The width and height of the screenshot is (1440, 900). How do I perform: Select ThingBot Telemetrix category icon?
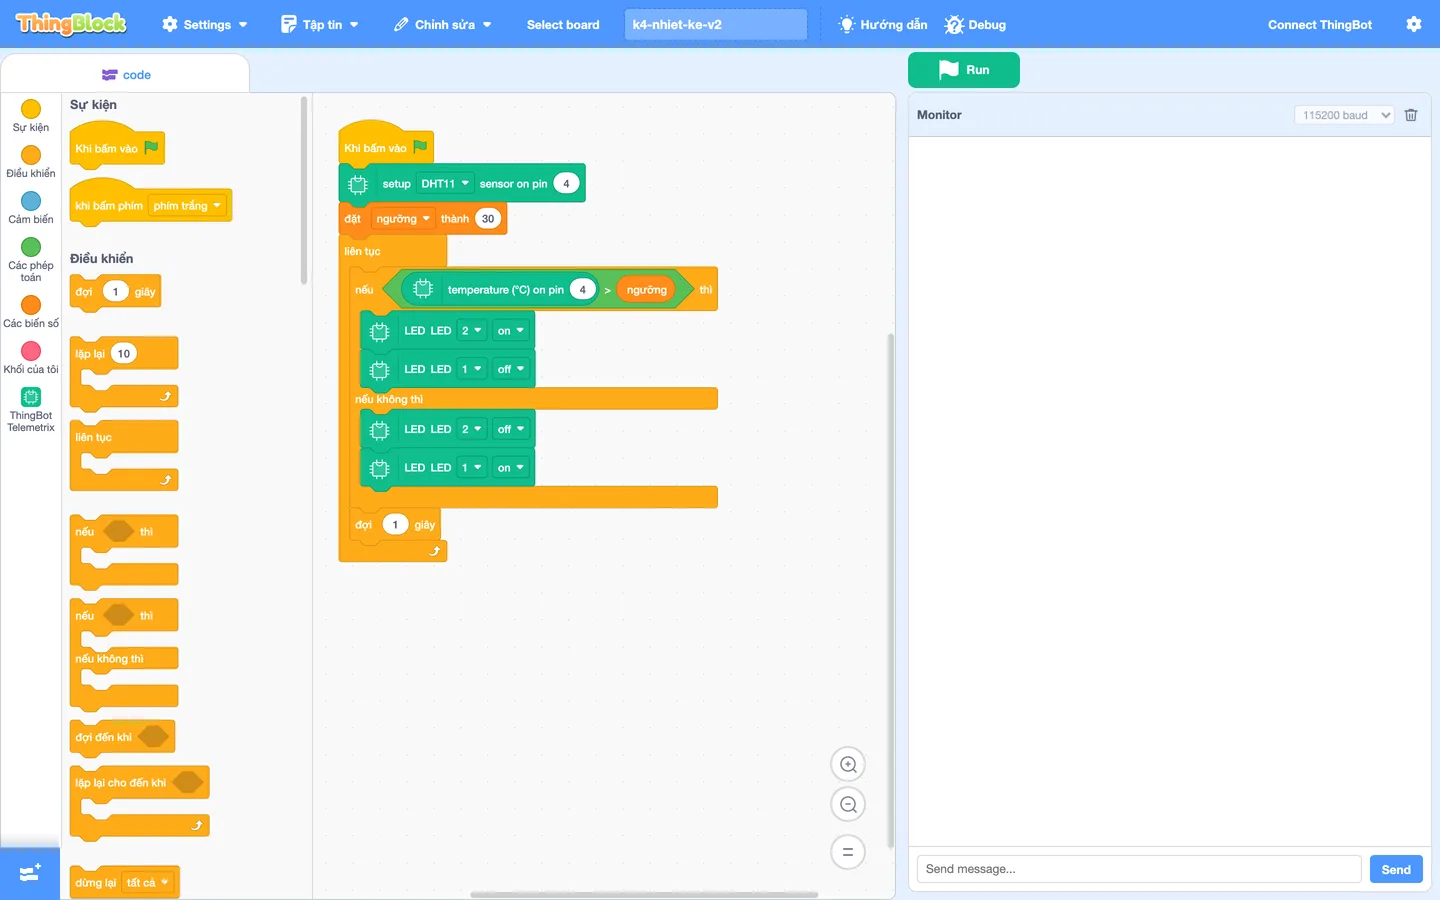tap(31, 397)
